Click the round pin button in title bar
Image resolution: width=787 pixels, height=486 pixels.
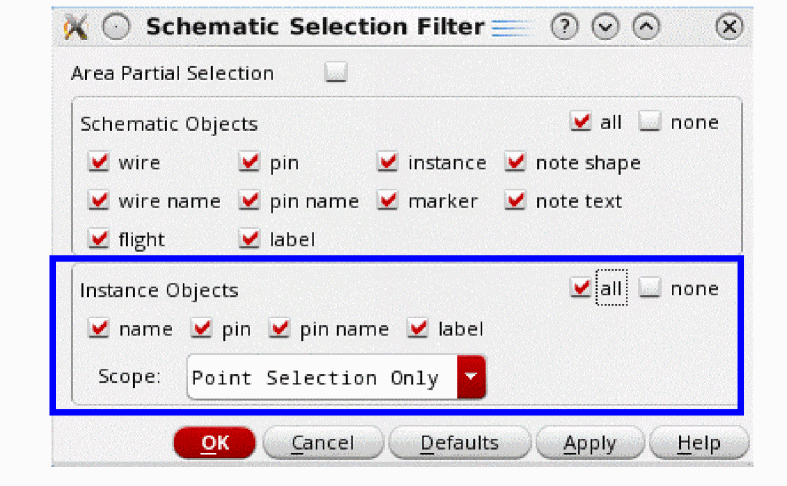tap(117, 27)
